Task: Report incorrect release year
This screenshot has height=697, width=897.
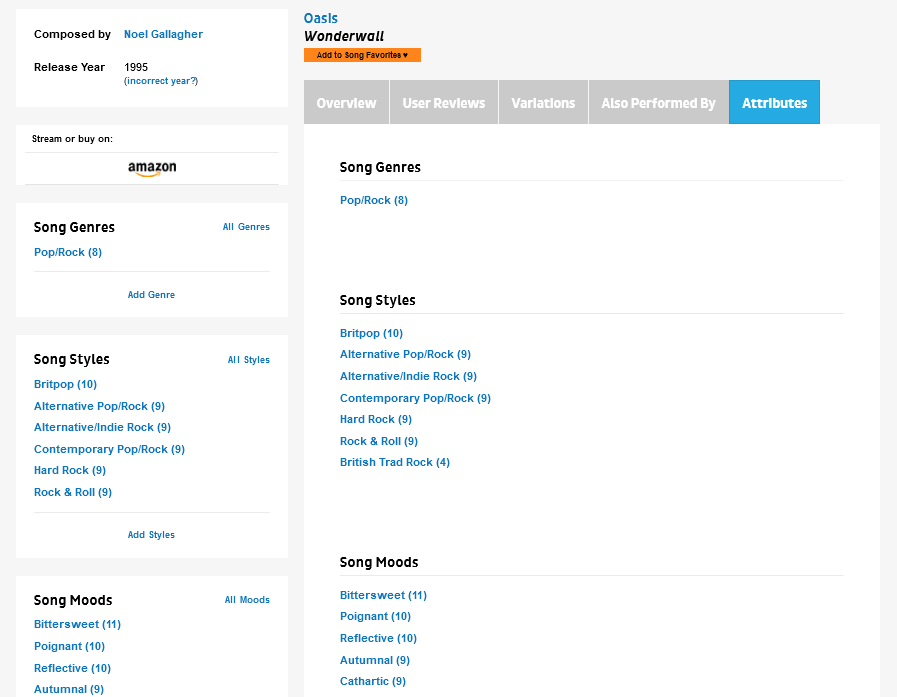Action: pyautogui.click(x=161, y=81)
